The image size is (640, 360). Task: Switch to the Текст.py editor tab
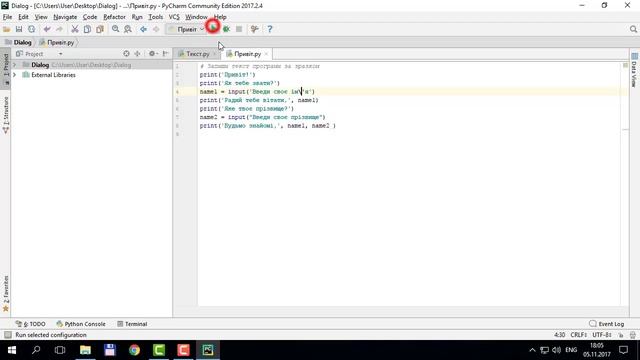pyautogui.click(x=197, y=54)
